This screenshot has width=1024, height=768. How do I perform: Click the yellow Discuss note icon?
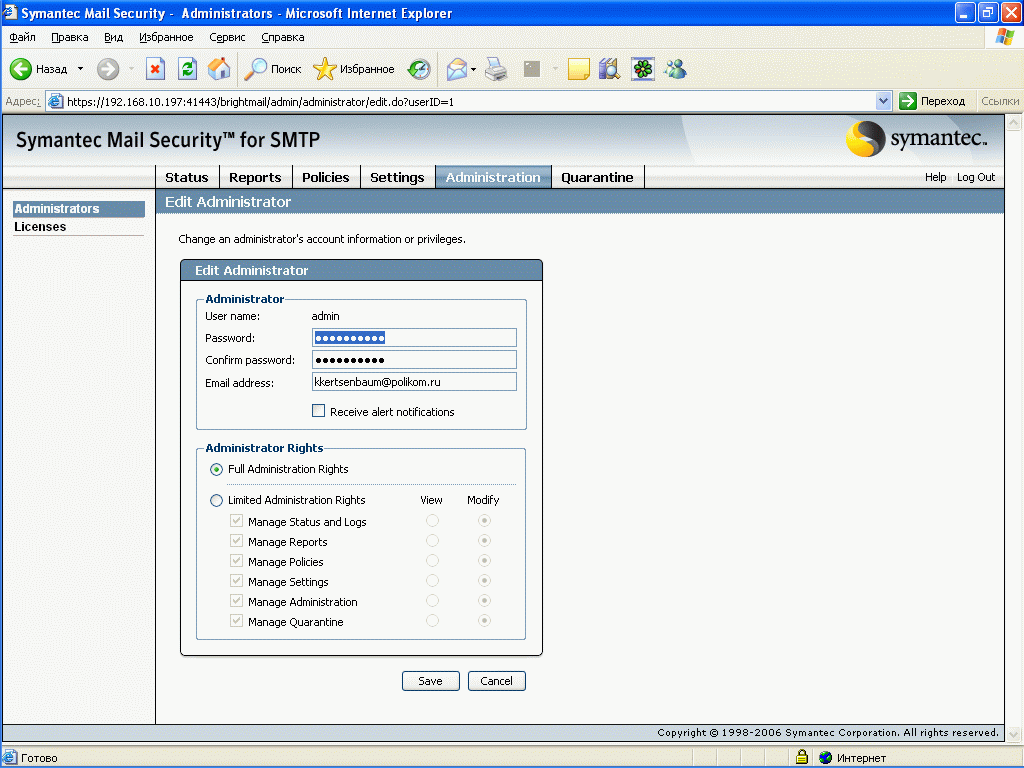(579, 69)
